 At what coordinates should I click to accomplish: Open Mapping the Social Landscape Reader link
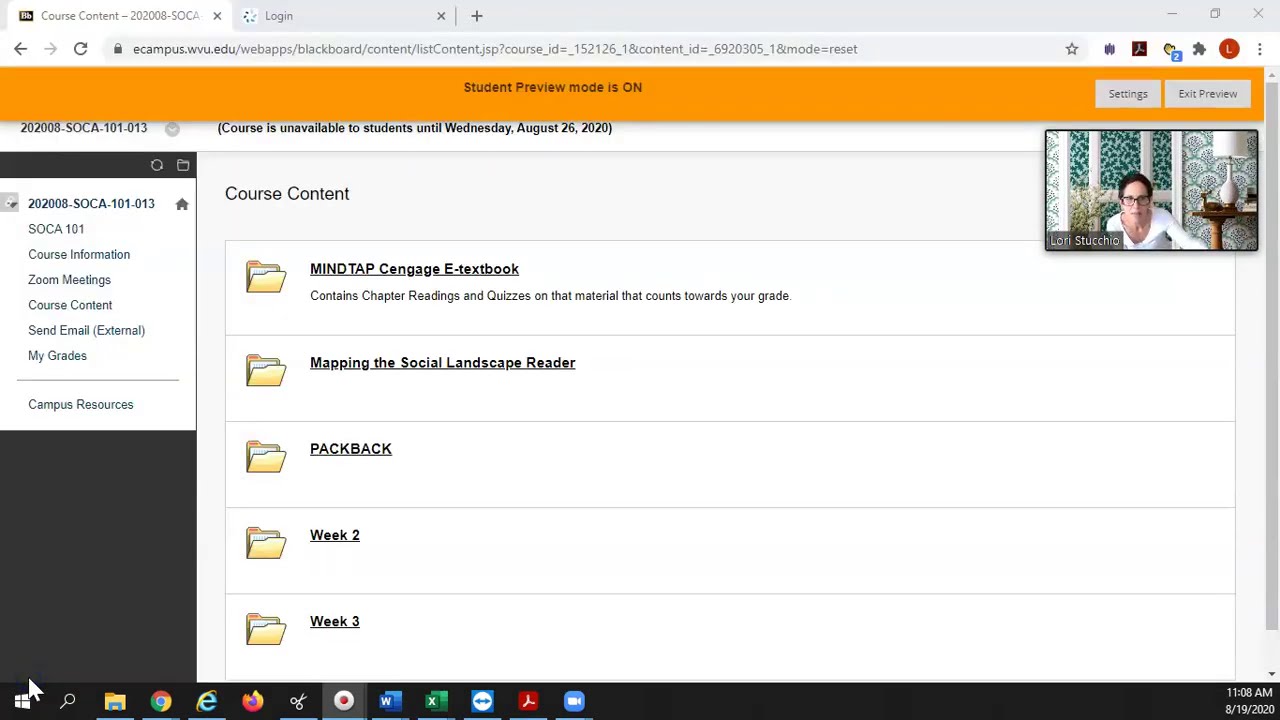442,363
